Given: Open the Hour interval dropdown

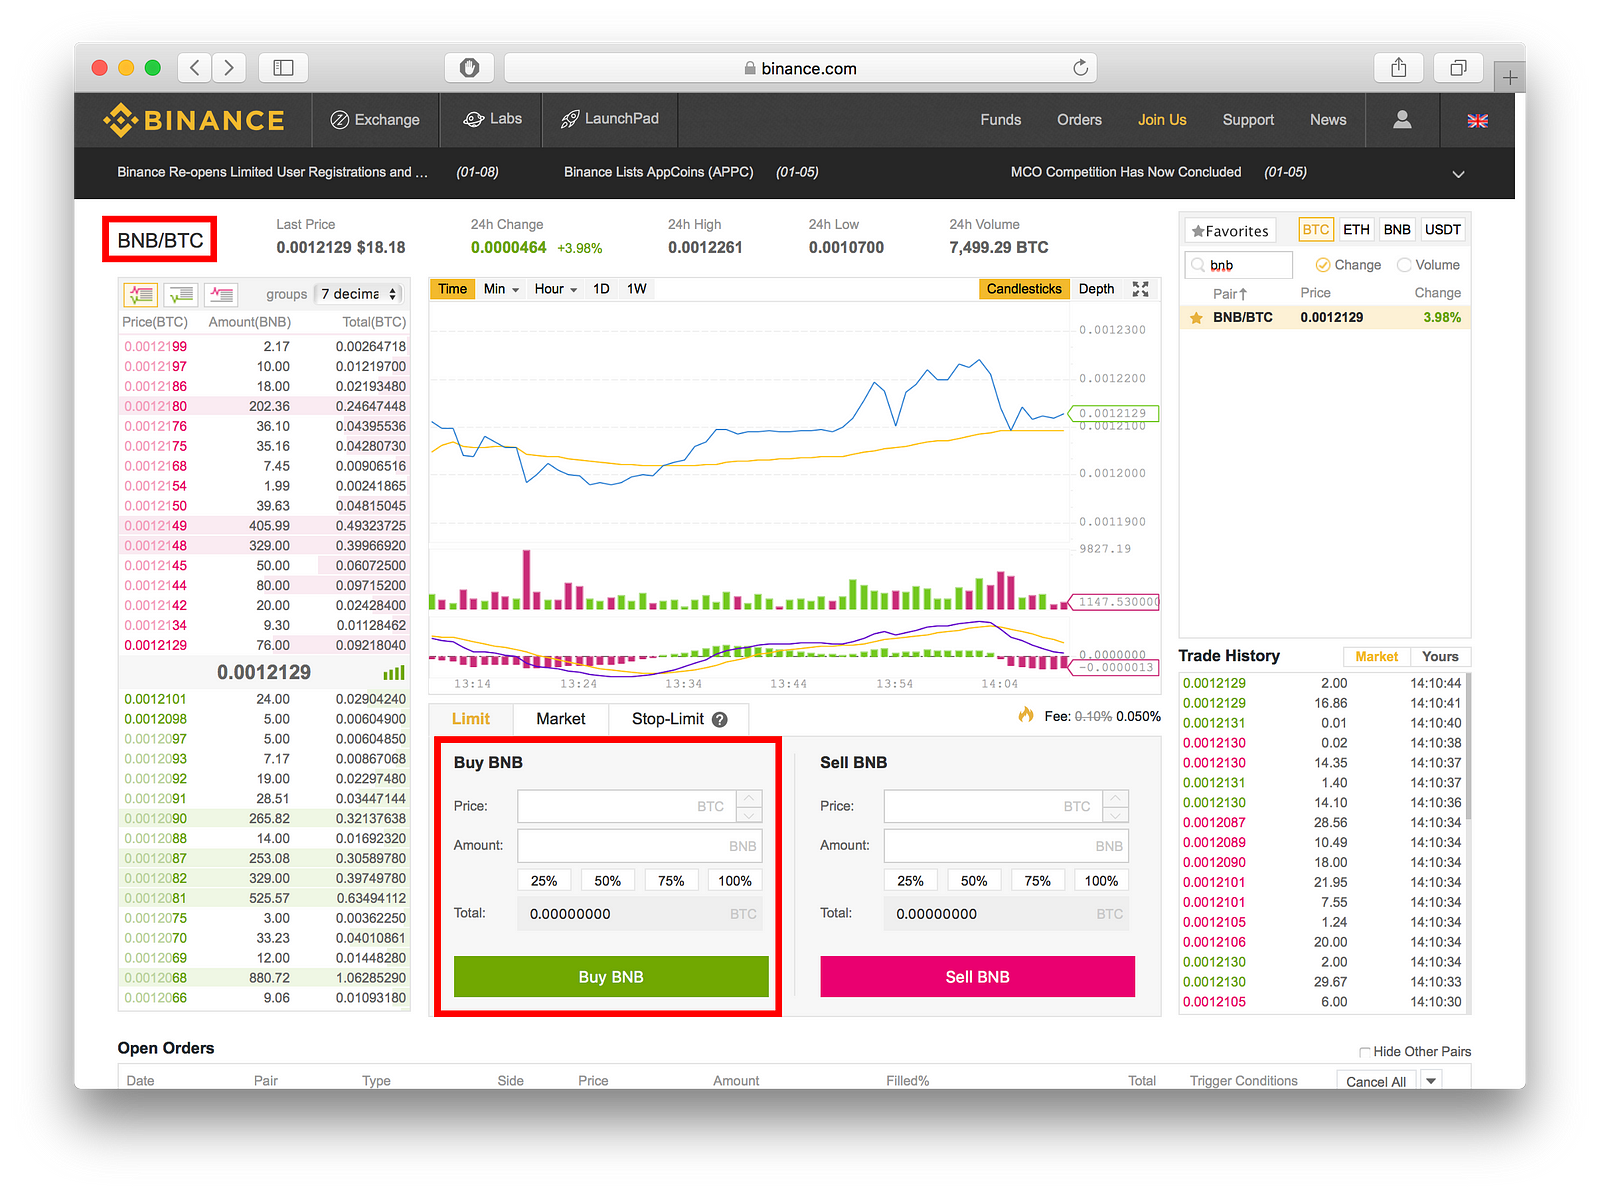Looking at the screenshot, I should [556, 289].
